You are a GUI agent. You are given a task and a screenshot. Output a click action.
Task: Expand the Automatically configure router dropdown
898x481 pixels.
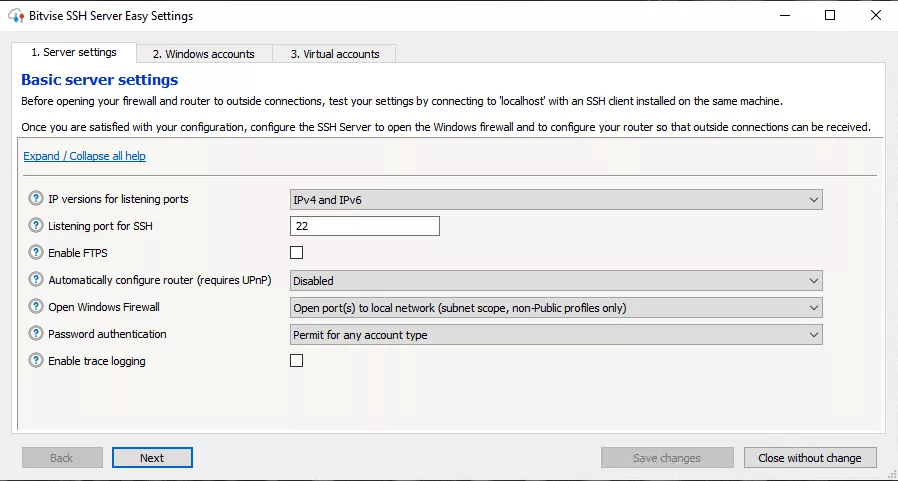556,281
